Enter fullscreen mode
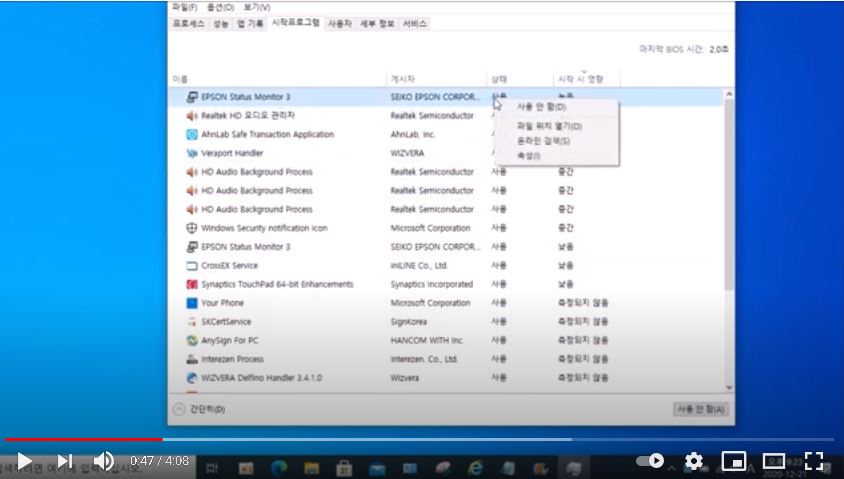Image resolution: width=844 pixels, height=479 pixels. [x=814, y=461]
